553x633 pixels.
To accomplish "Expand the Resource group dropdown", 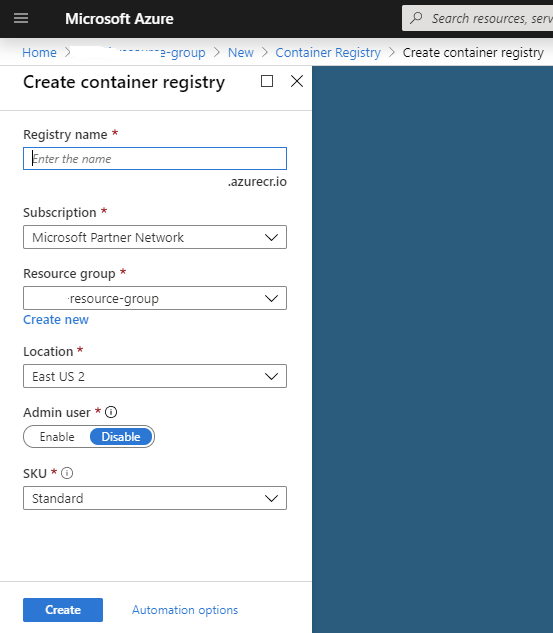I will pos(155,298).
